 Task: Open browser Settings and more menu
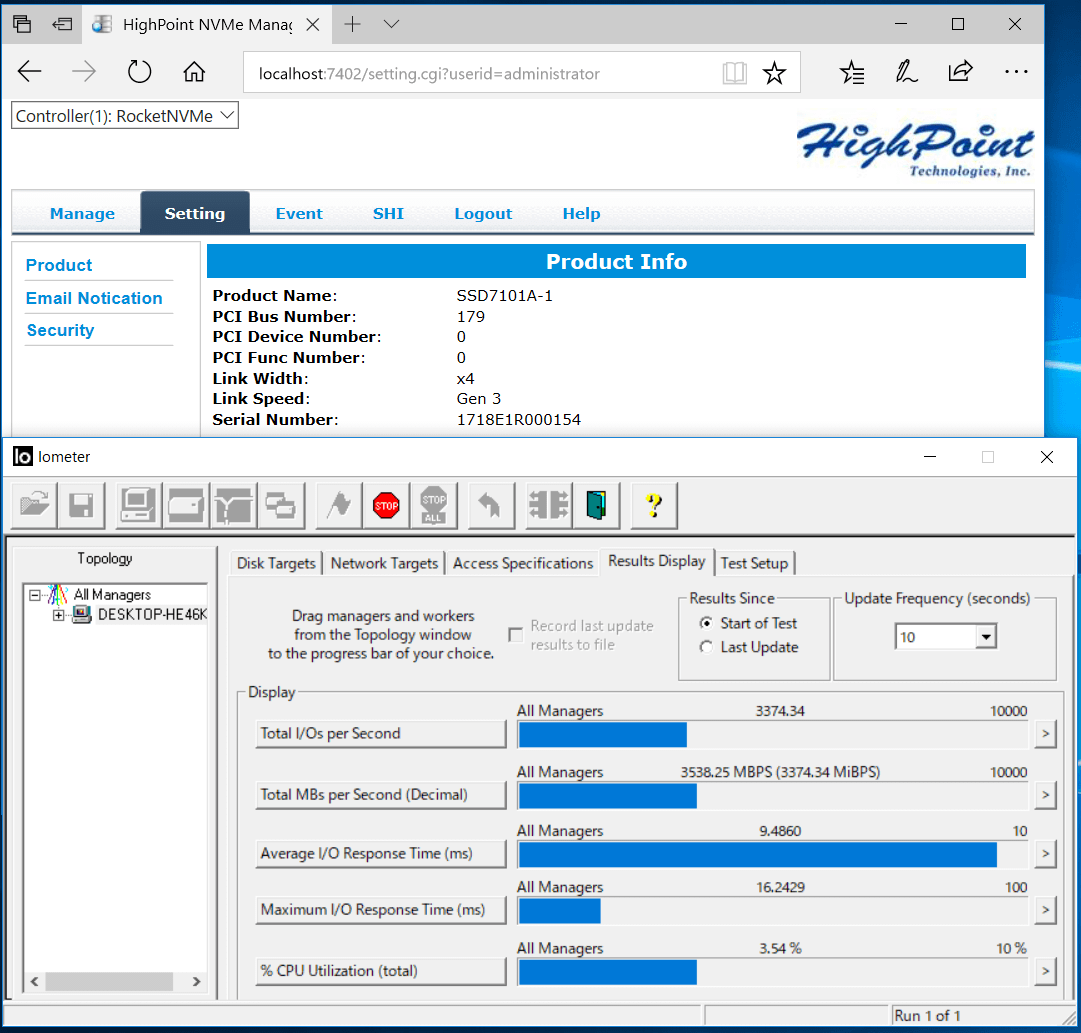[1016, 72]
